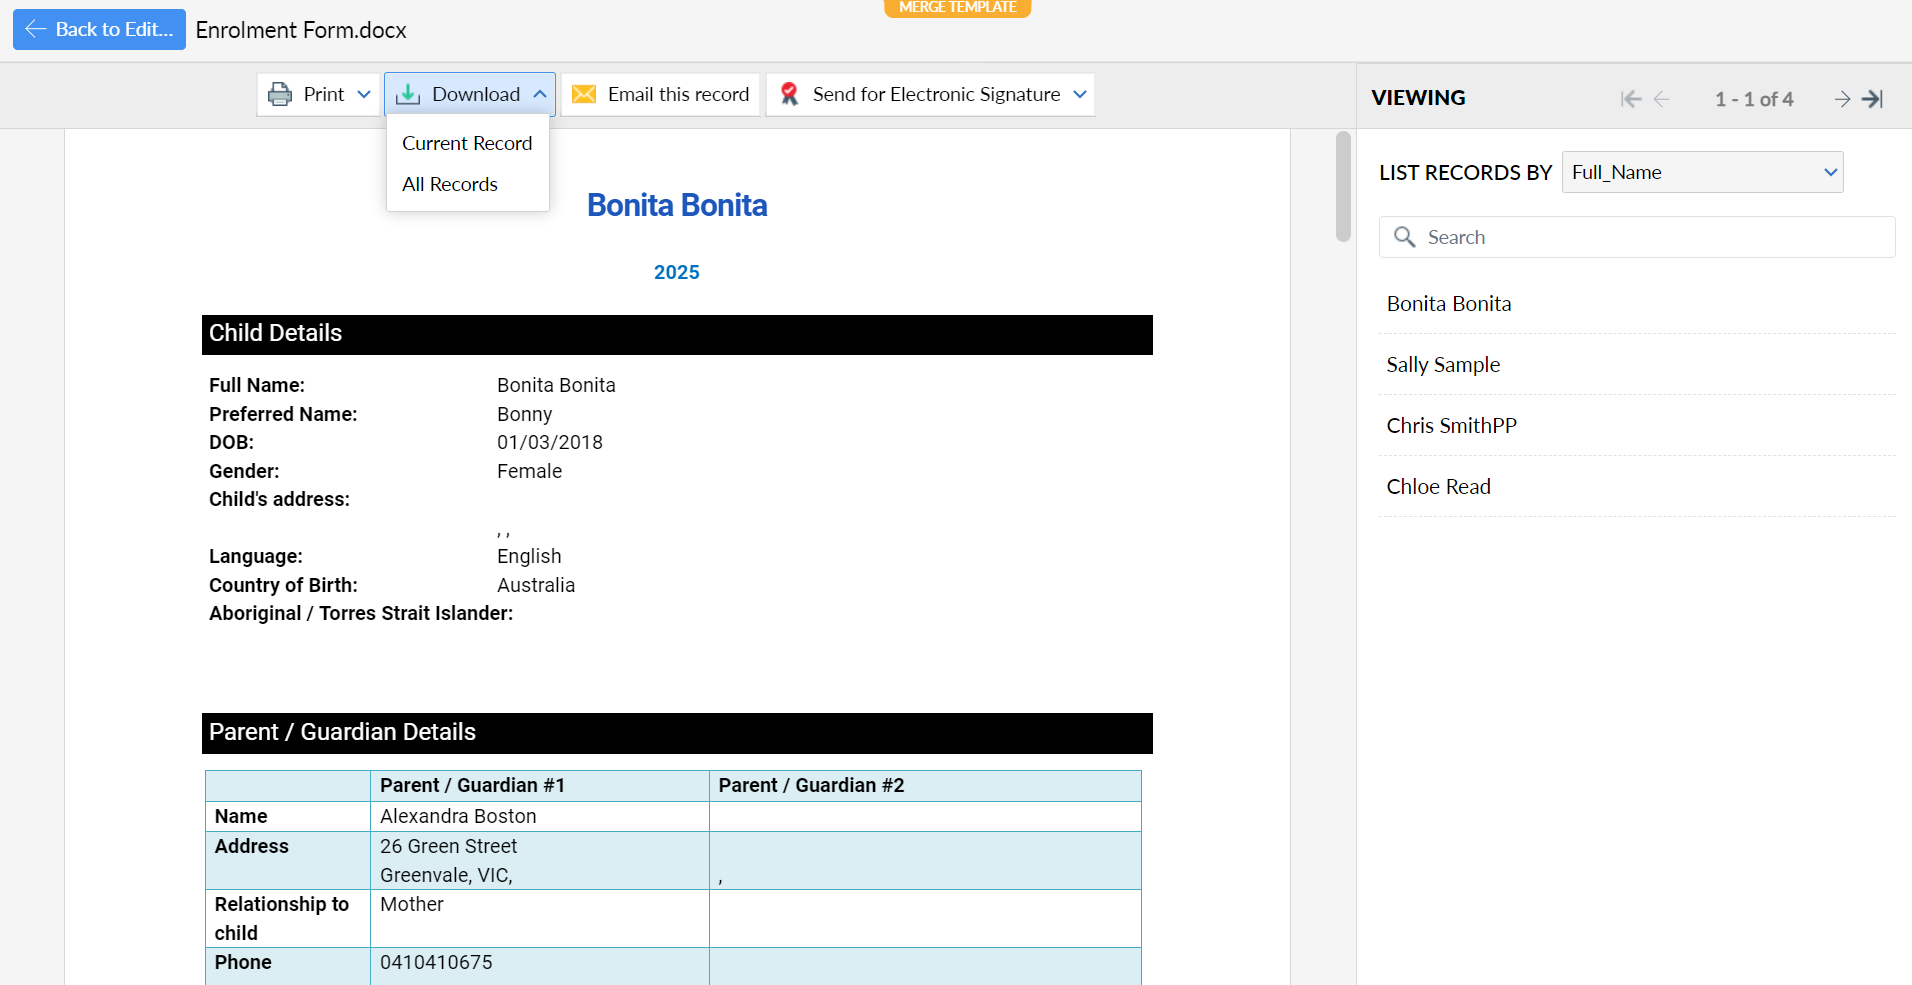Expand Send for Electronic Signature chevron
1912x985 pixels.
(1080, 94)
